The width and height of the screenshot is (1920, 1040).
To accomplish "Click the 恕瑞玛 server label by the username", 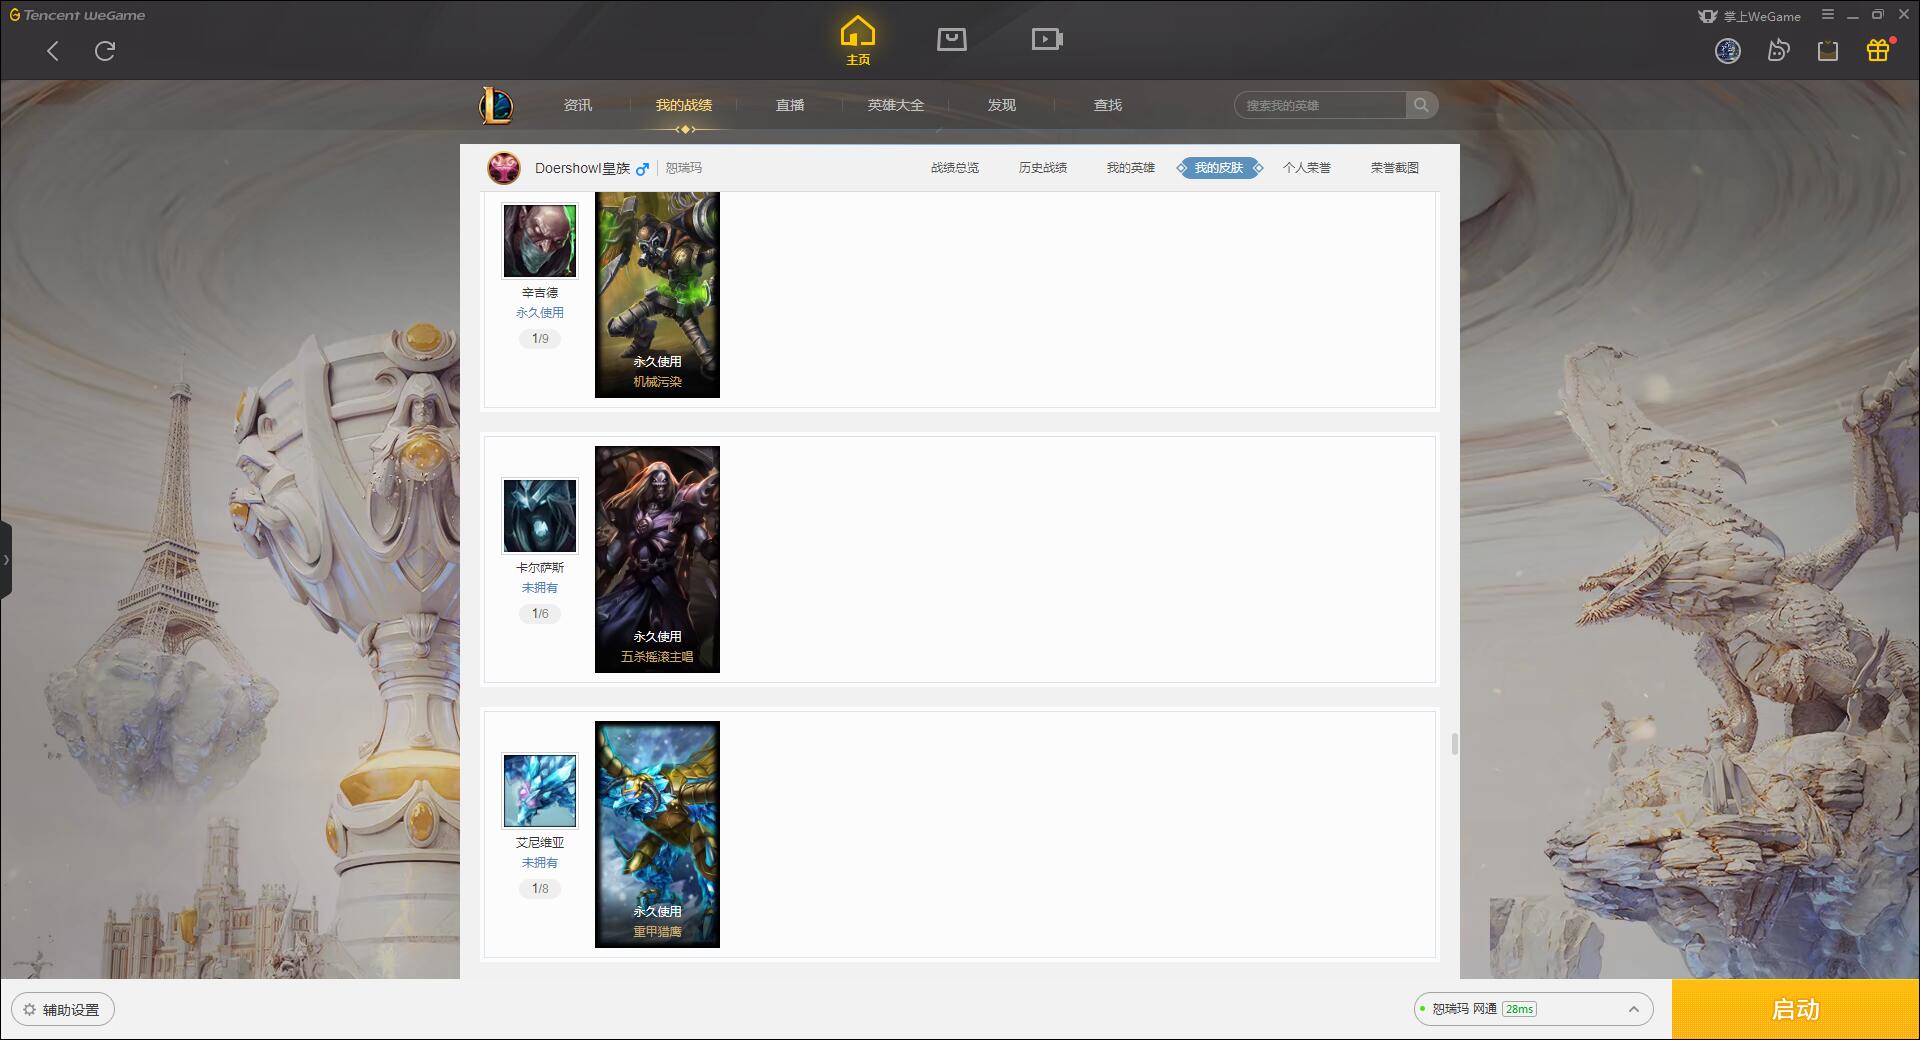I will point(684,168).
